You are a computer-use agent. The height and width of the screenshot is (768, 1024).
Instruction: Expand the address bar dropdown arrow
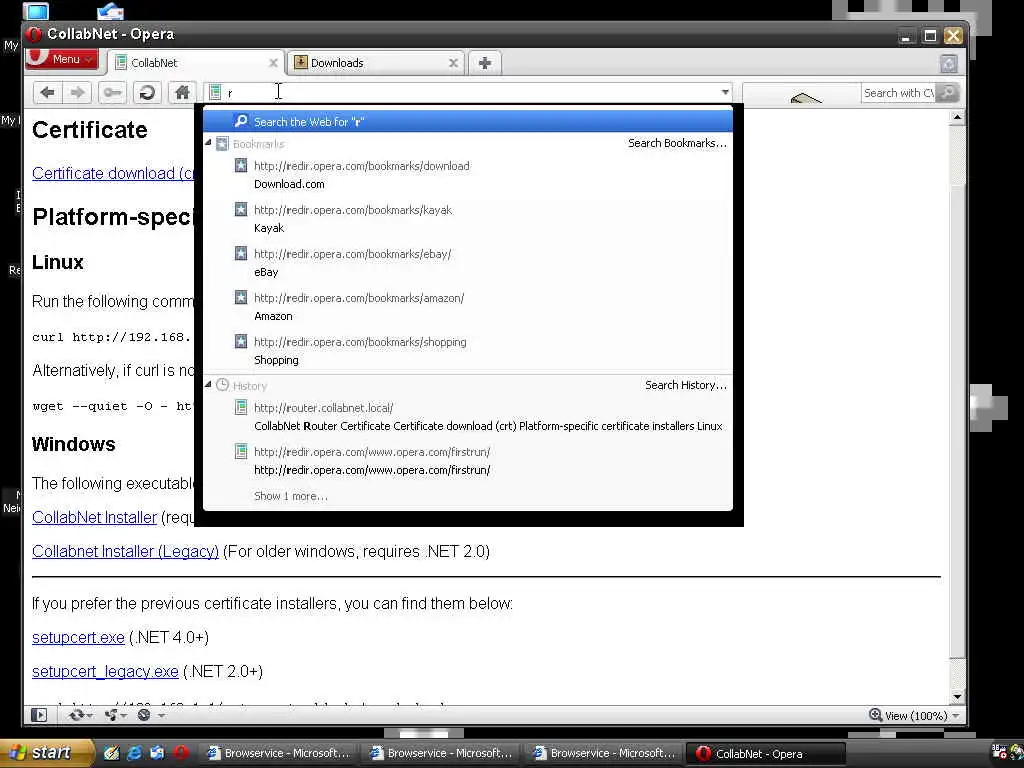click(x=725, y=93)
